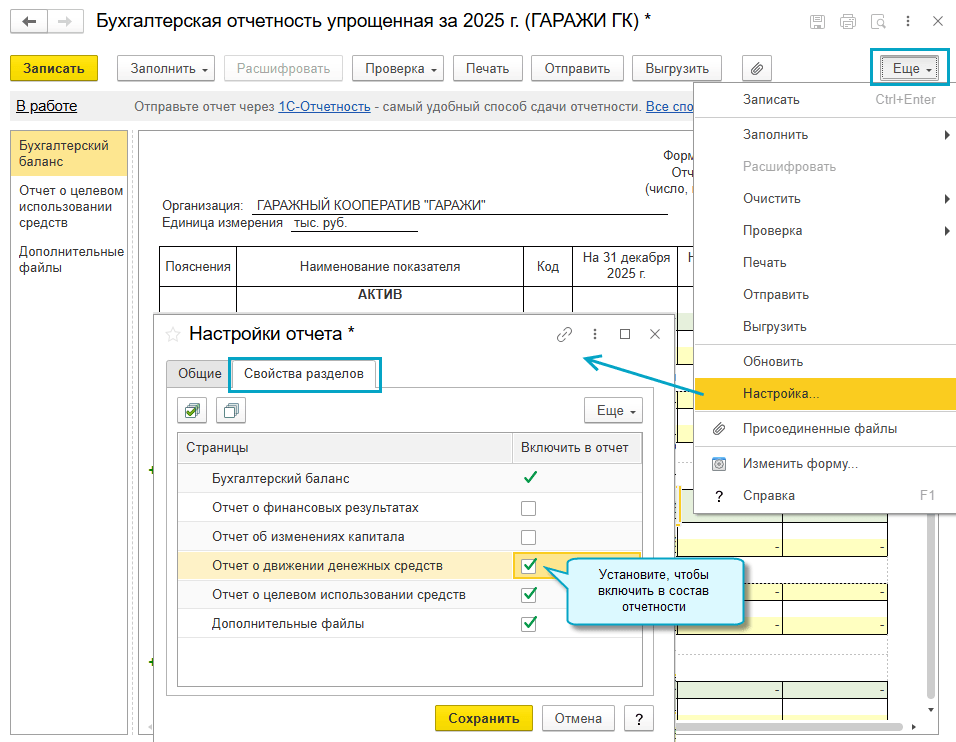Click the paperclip attachments toolbar button
This screenshot has width=956, height=742.
click(x=757, y=68)
